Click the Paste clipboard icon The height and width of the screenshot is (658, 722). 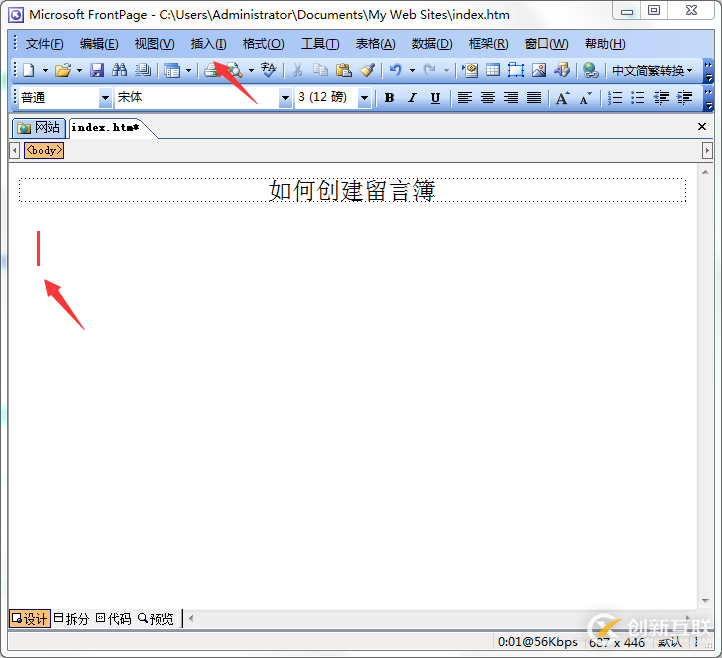click(x=344, y=70)
